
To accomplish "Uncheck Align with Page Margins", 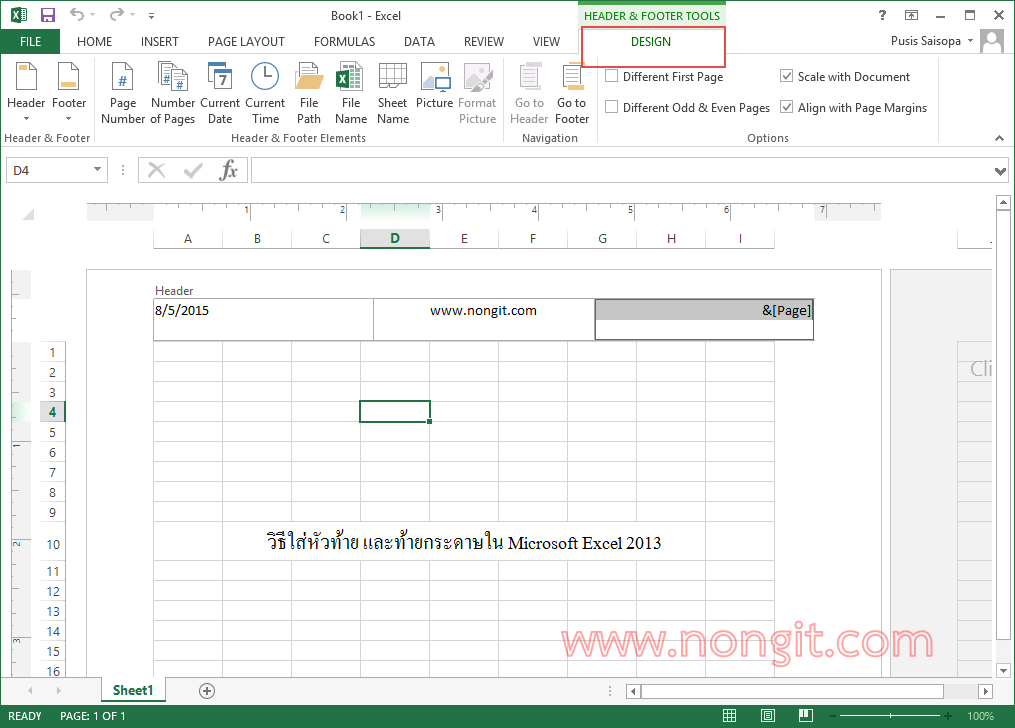I will coord(786,107).
